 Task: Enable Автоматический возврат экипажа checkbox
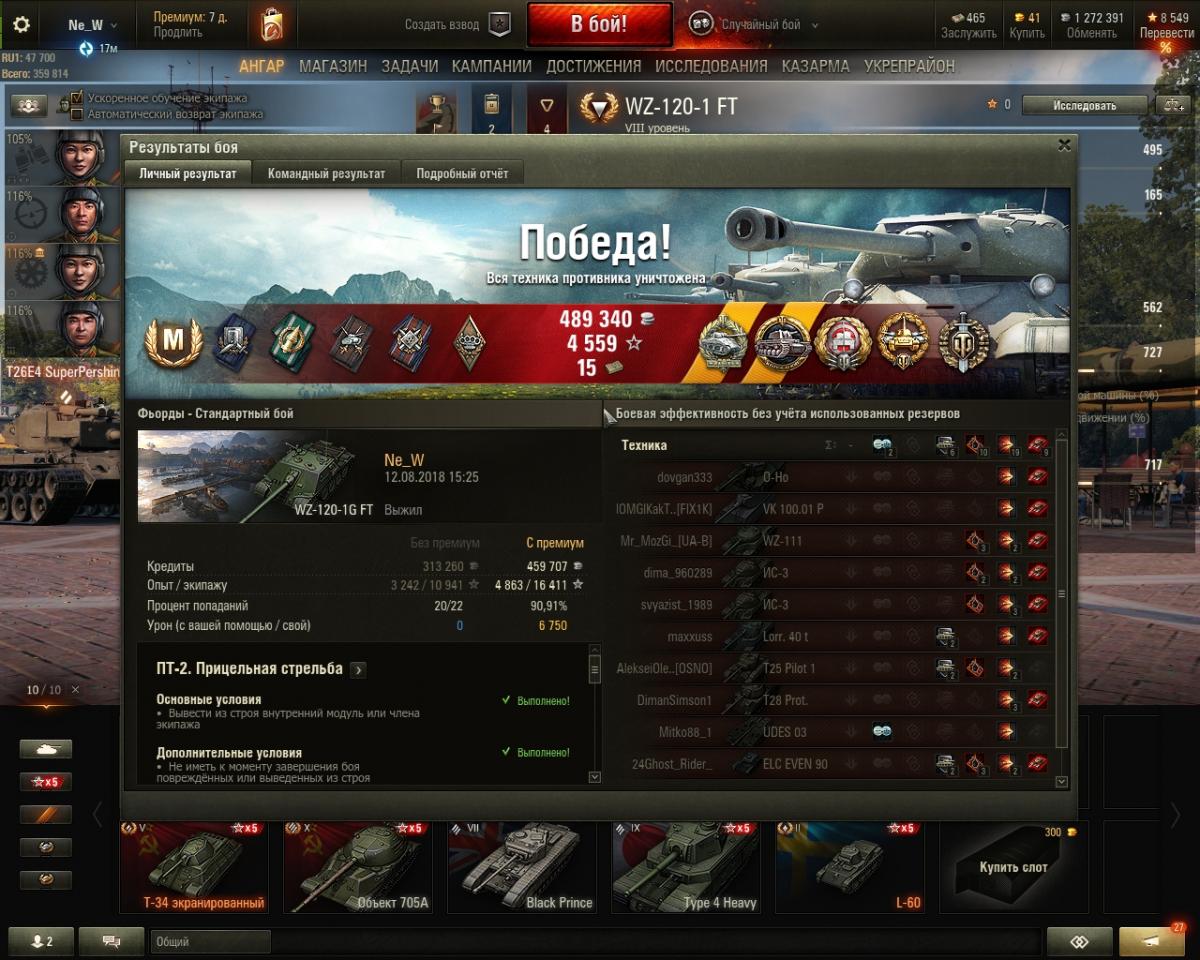pos(77,114)
